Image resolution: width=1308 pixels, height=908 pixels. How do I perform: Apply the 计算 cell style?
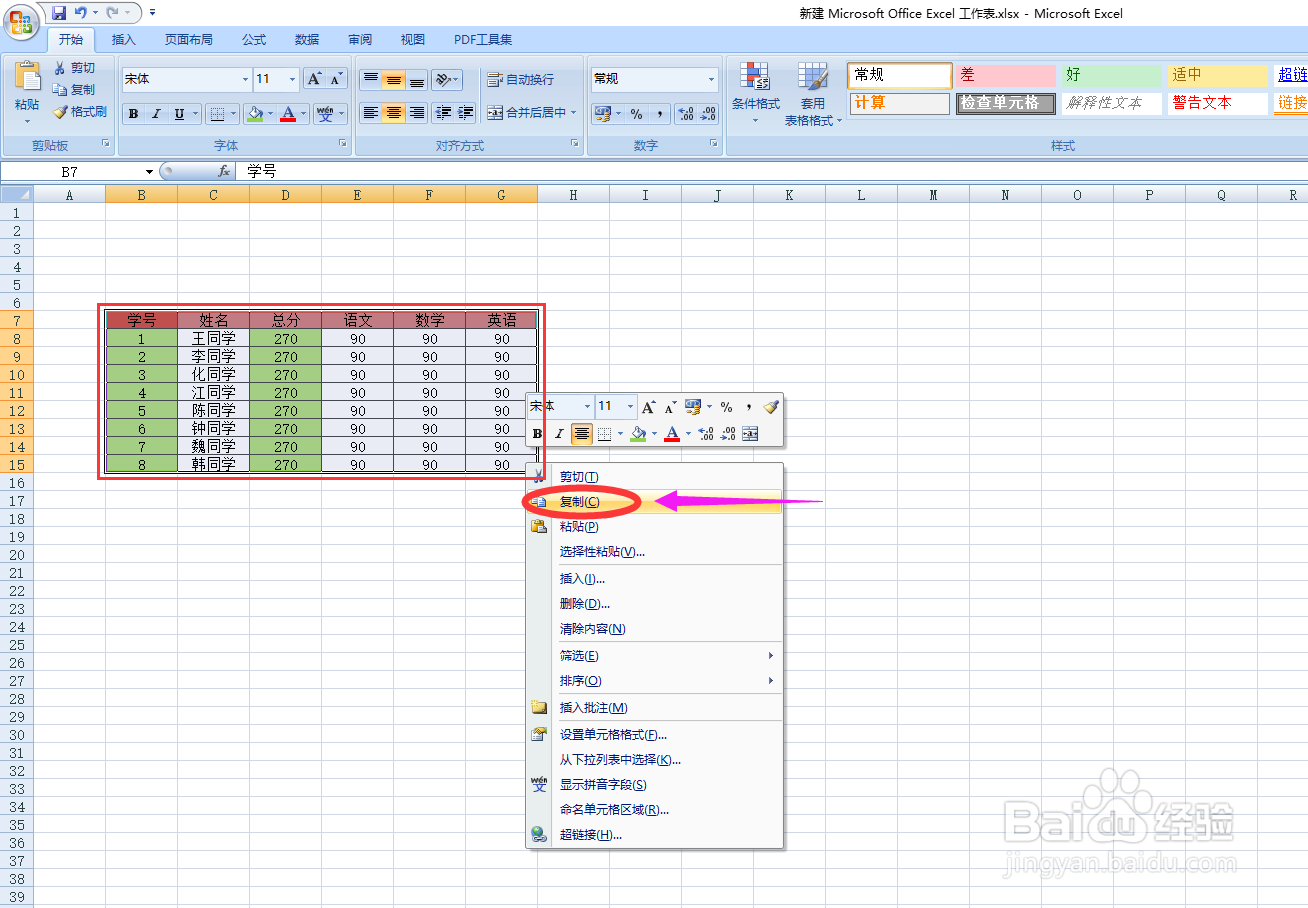[900, 103]
